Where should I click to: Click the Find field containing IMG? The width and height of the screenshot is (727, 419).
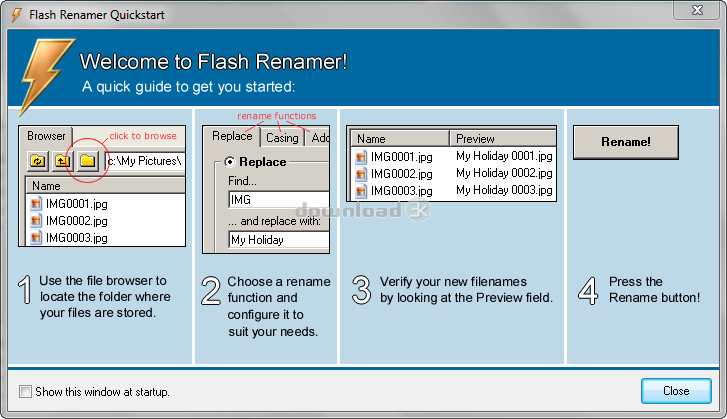pyautogui.click(x=279, y=200)
